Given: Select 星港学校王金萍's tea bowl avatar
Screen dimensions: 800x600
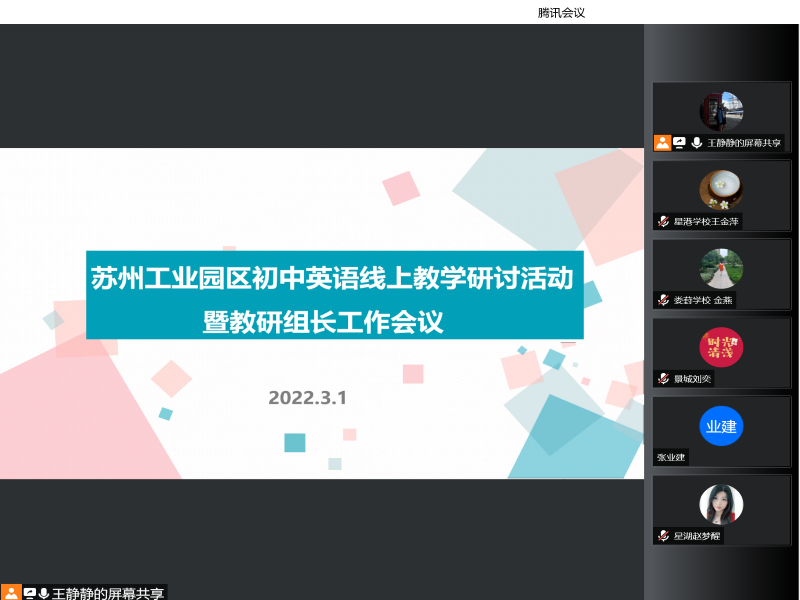Looking at the screenshot, I should click(x=721, y=189).
